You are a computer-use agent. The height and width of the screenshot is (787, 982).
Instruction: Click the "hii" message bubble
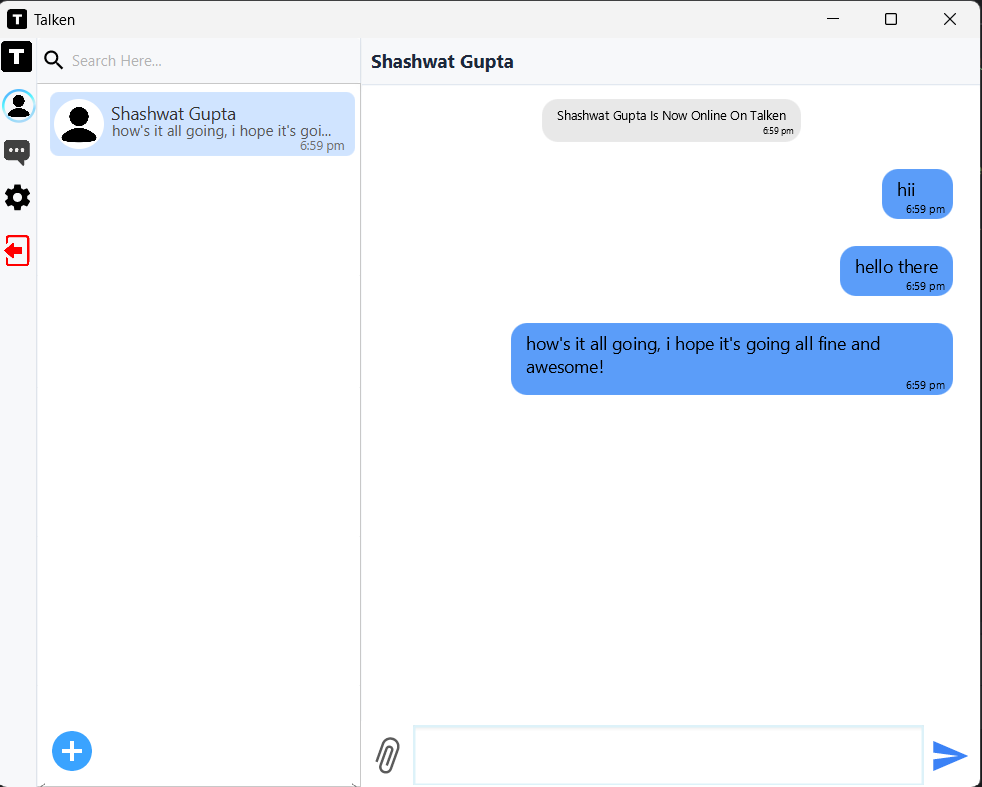(916, 193)
